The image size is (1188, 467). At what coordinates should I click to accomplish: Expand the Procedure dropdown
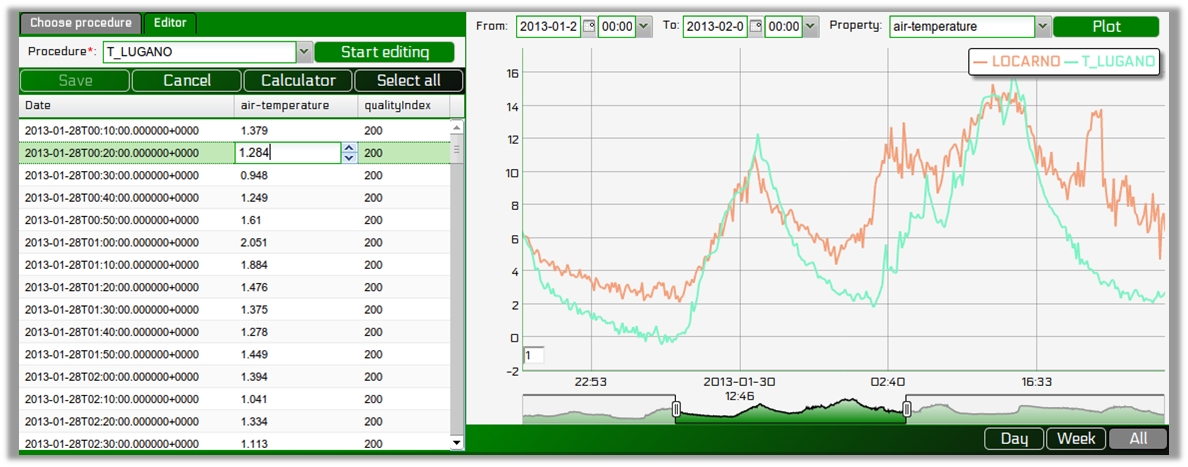[304, 52]
